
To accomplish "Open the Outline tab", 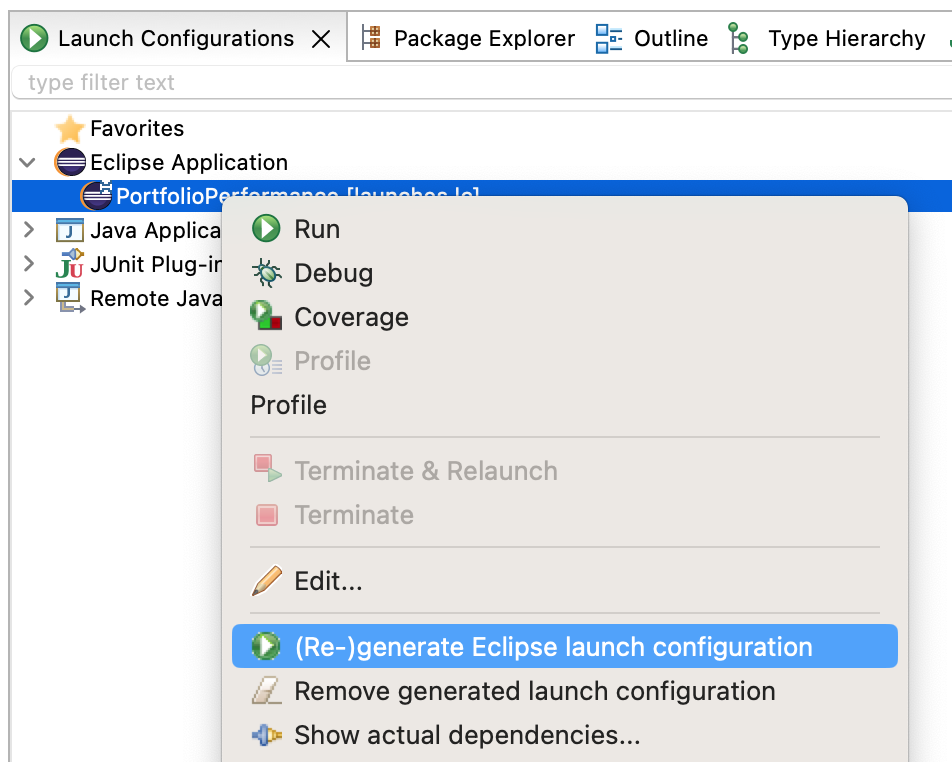I will (x=652, y=39).
